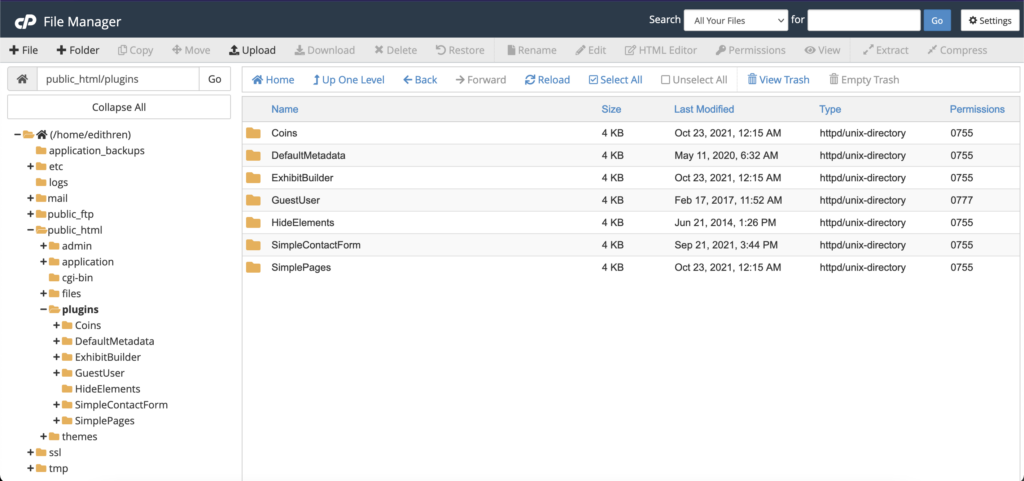Click the Rename toolbar button

(x=532, y=50)
